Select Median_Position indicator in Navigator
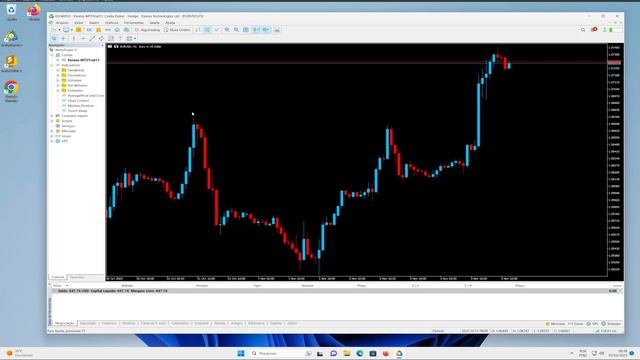640x360 pixels. pos(80,105)
